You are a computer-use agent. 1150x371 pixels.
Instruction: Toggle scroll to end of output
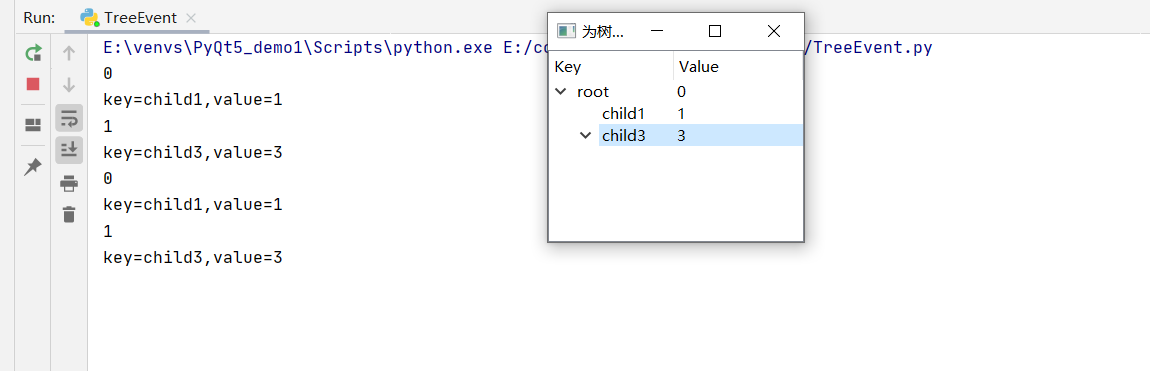69,150
